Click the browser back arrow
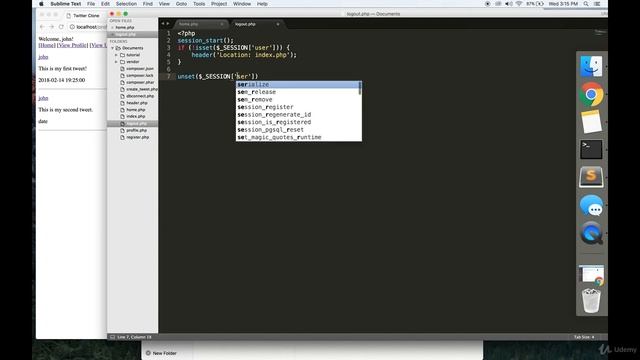This screenshot has height=360, width=640. click(42, 27)
